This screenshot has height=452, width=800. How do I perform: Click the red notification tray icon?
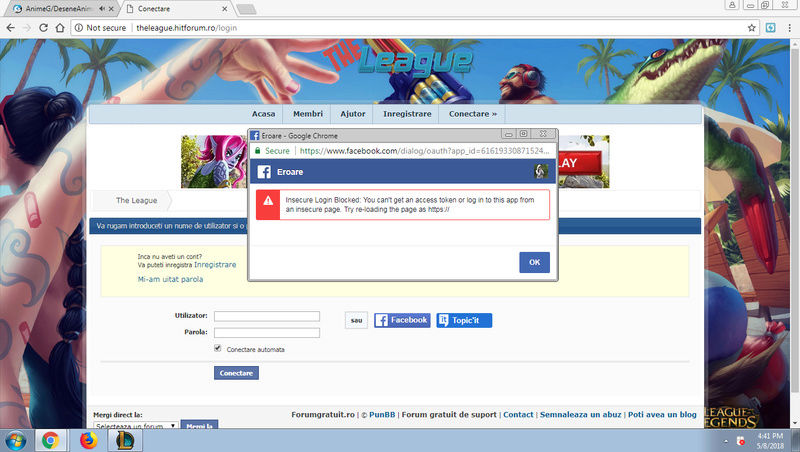741,441
